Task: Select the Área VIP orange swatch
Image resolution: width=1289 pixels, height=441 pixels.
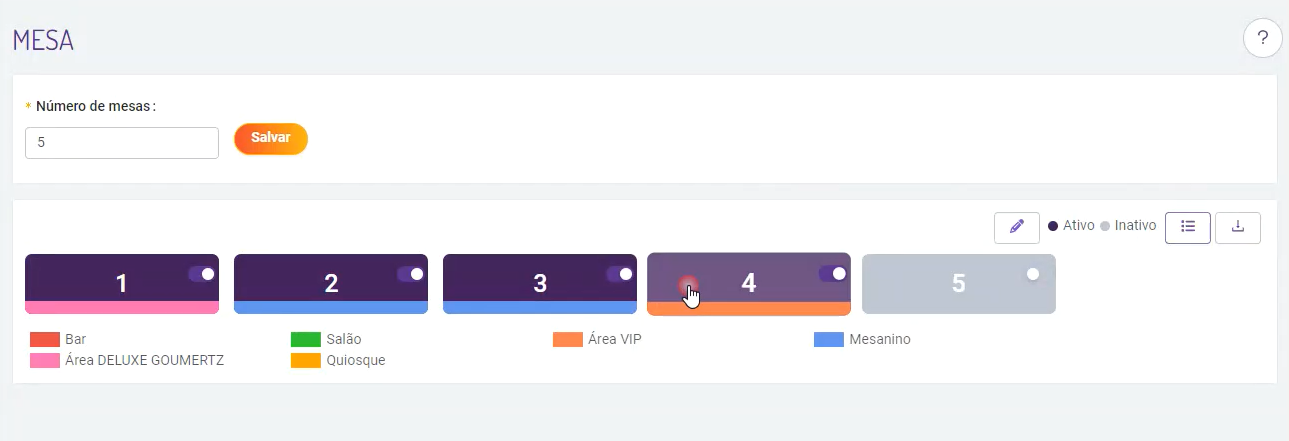Action: point(568,340)
